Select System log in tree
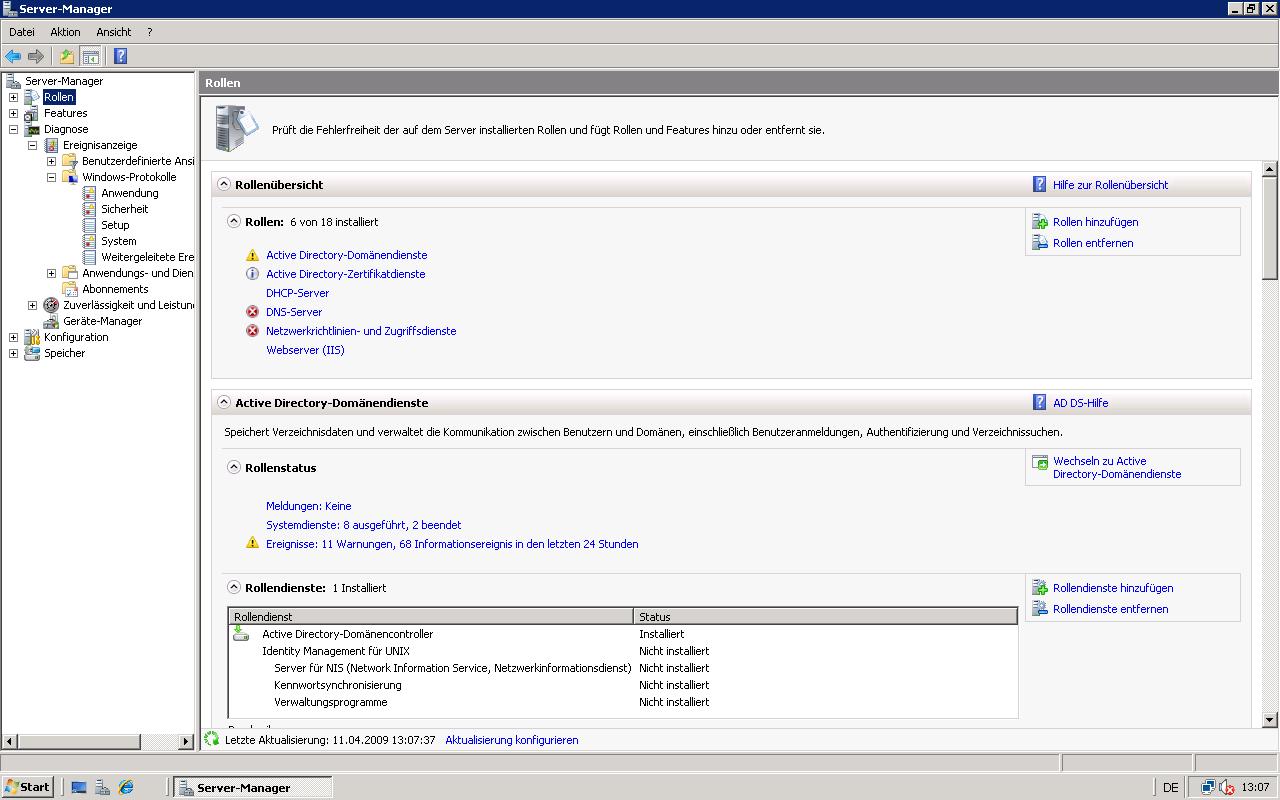The width and height of the screenshot is (1280, 800). 118,241
